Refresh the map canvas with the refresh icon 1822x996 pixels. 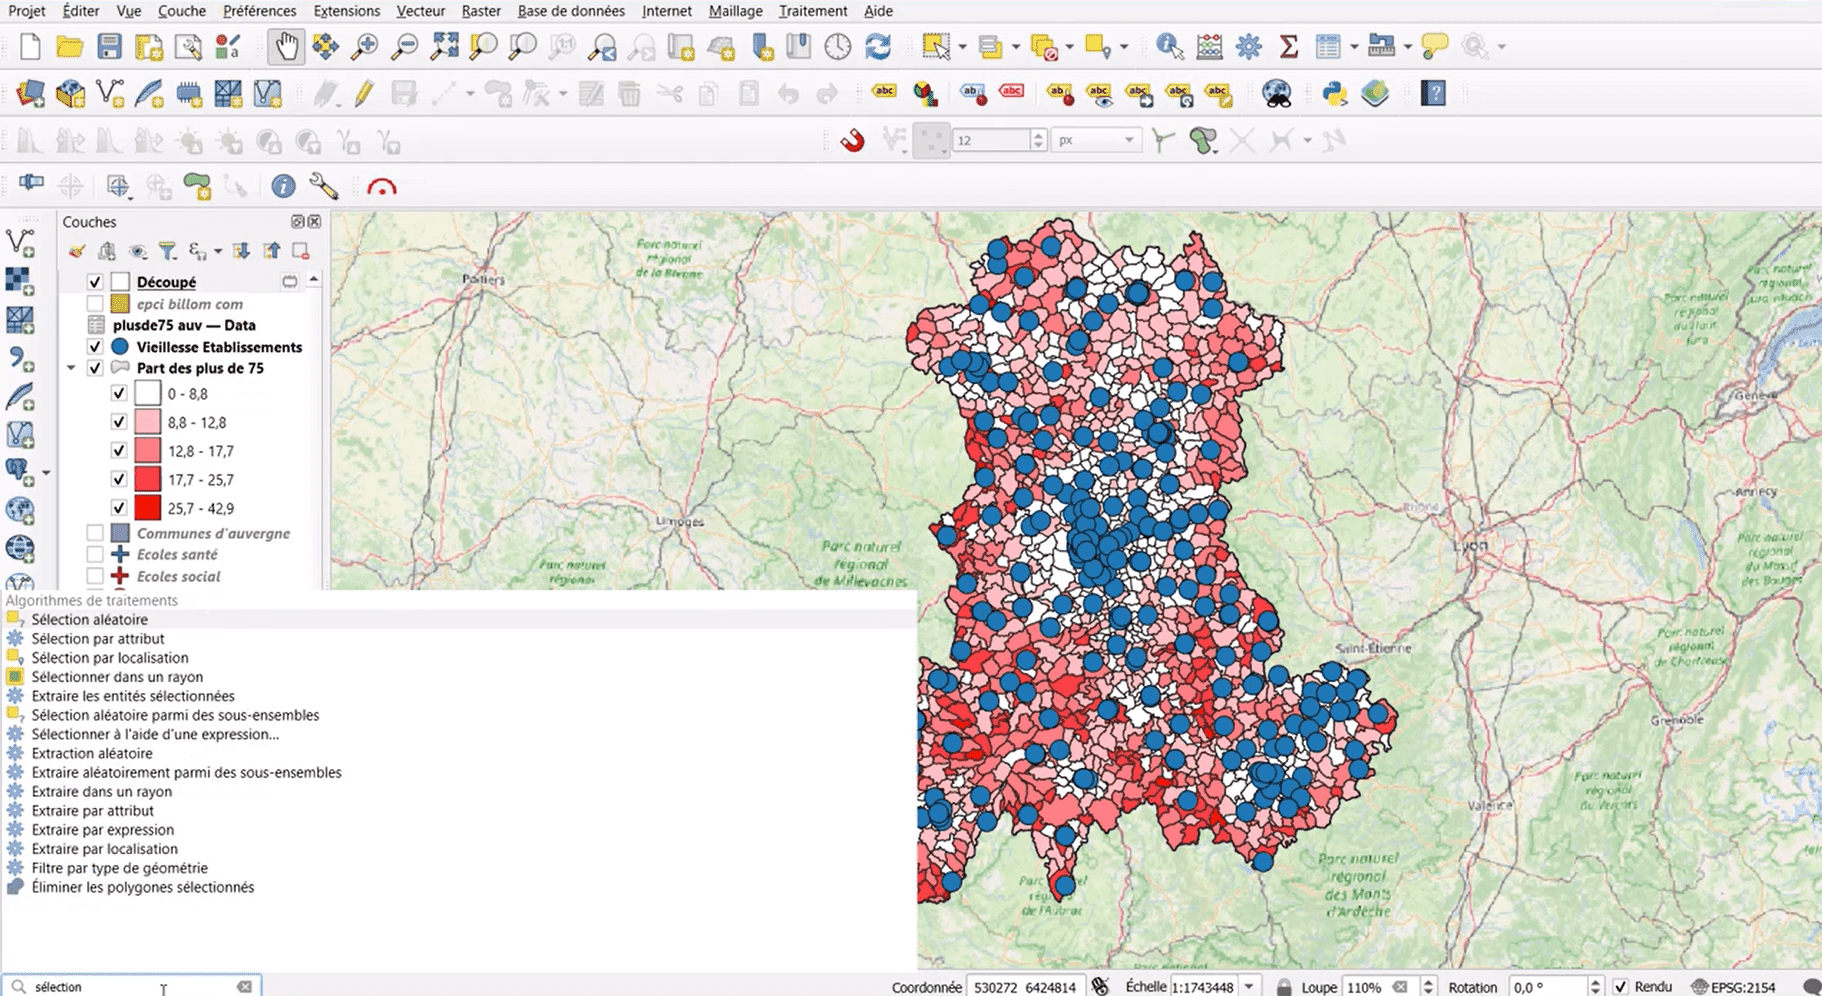pos(878,46)
